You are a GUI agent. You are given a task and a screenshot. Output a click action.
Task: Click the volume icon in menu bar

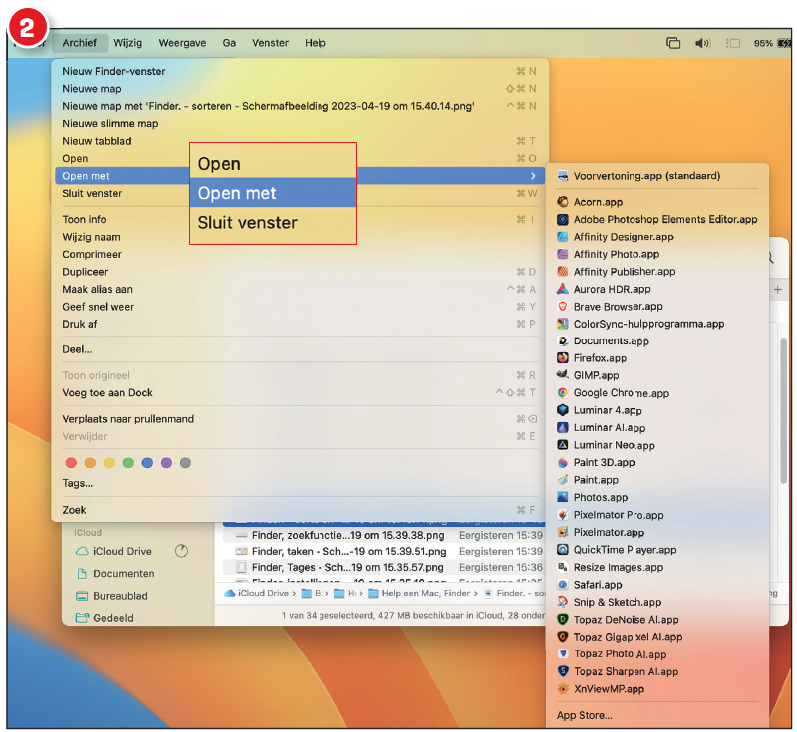(x=702, y=43)
